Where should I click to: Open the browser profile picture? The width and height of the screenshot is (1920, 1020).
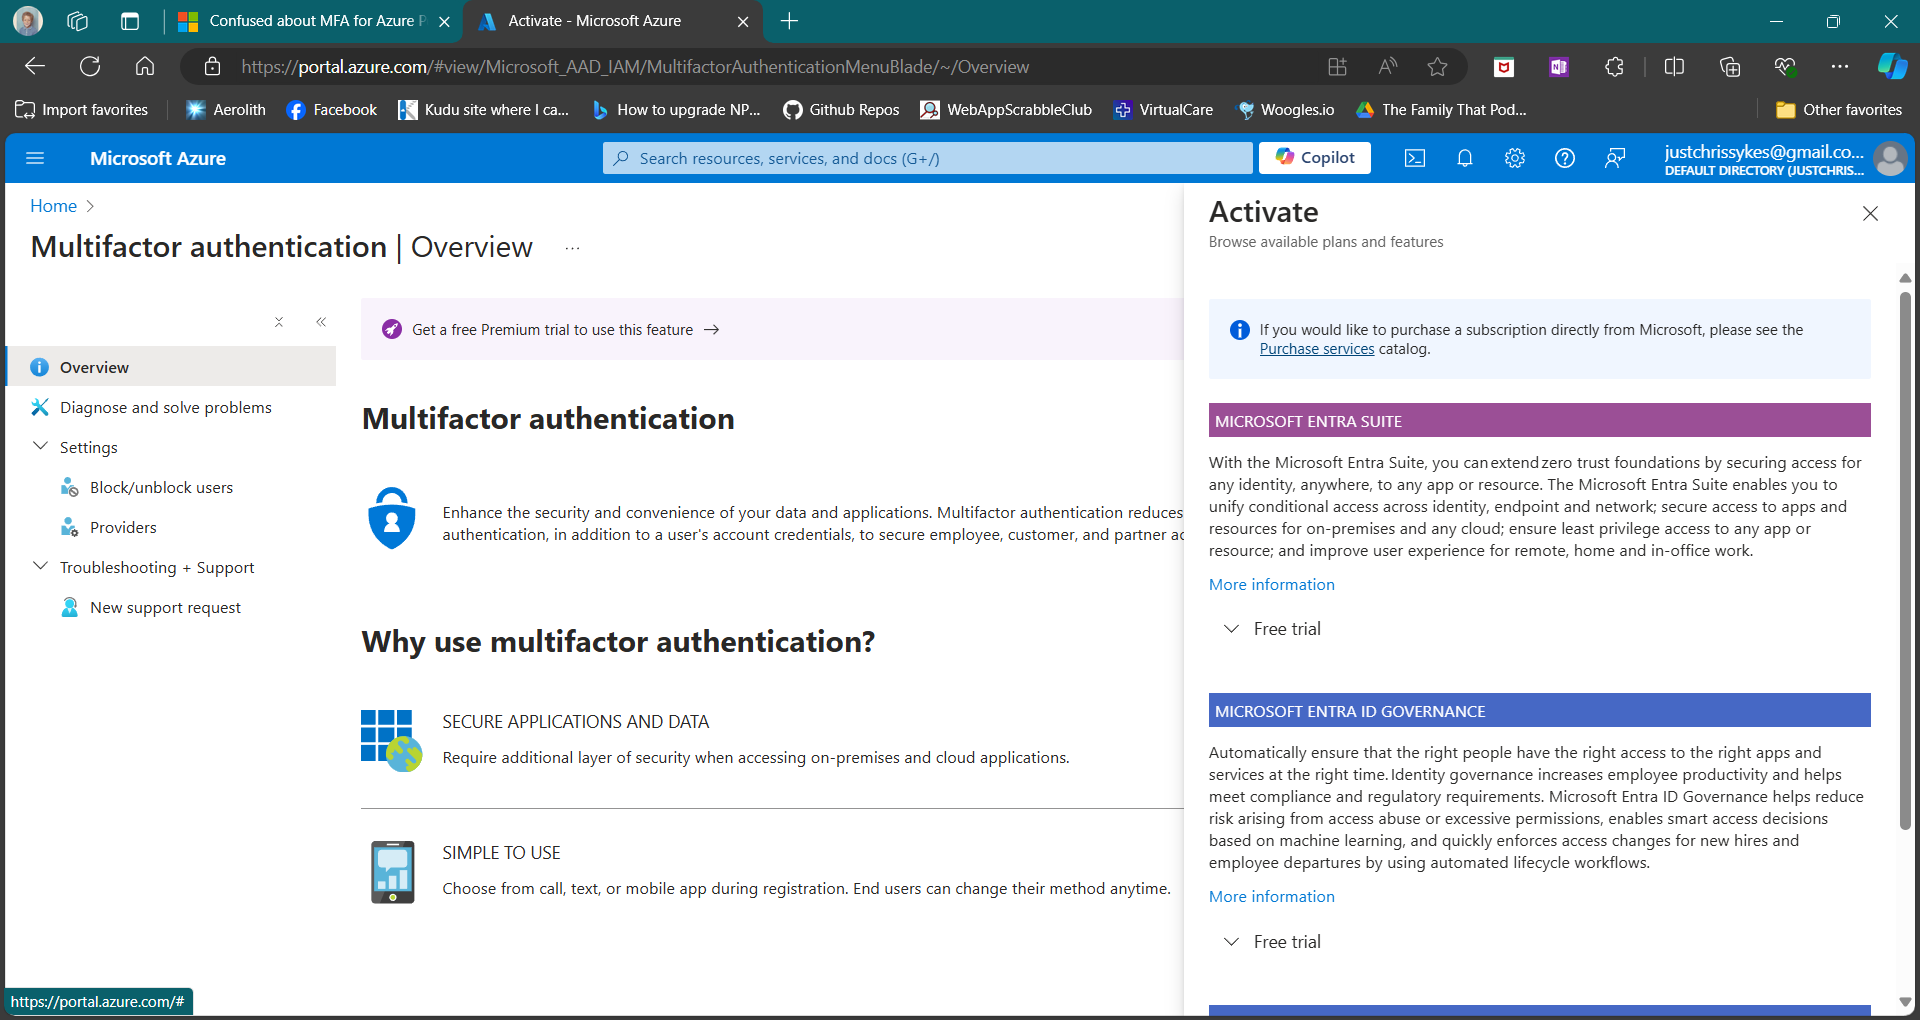(x=28, y=21)
